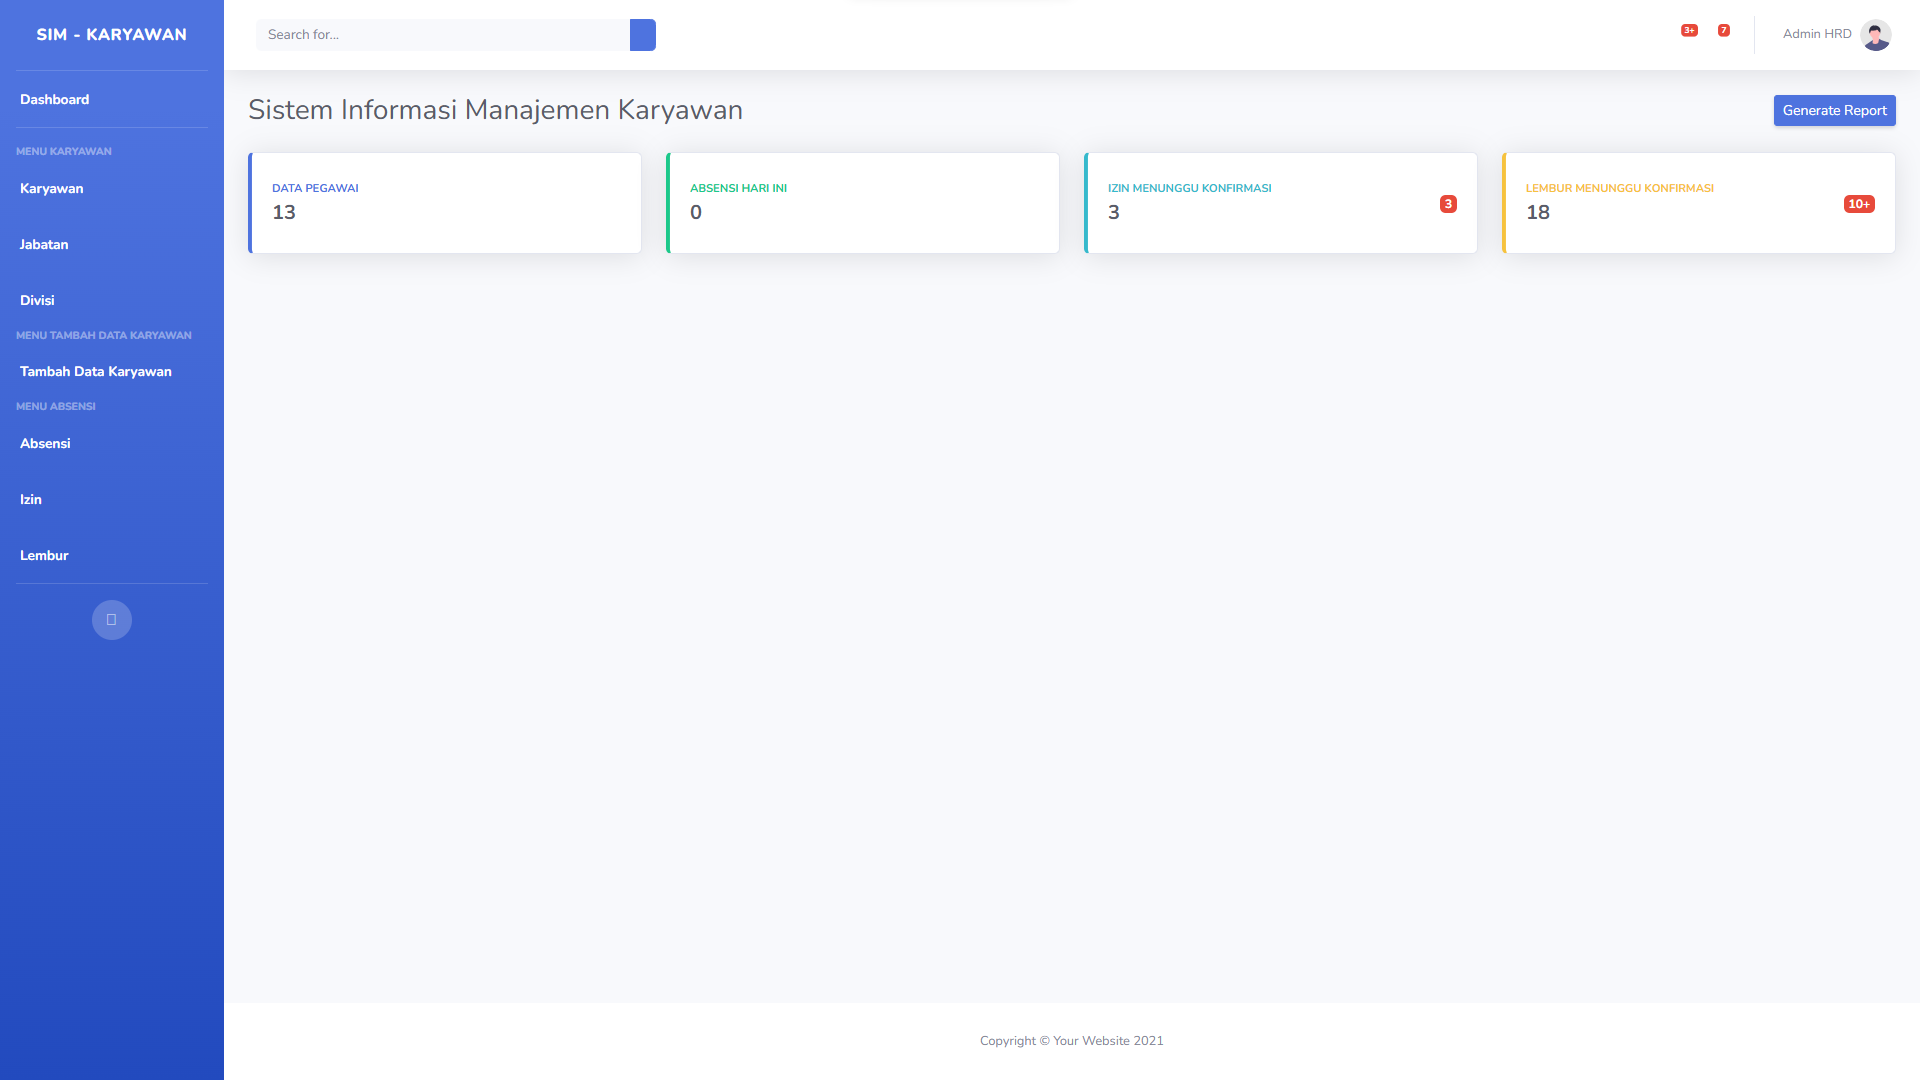Image resolution: width=1920 pixels, height=1080 pixels.
Task: Click the blue search submit button
Action: click(x=643, y=35)
